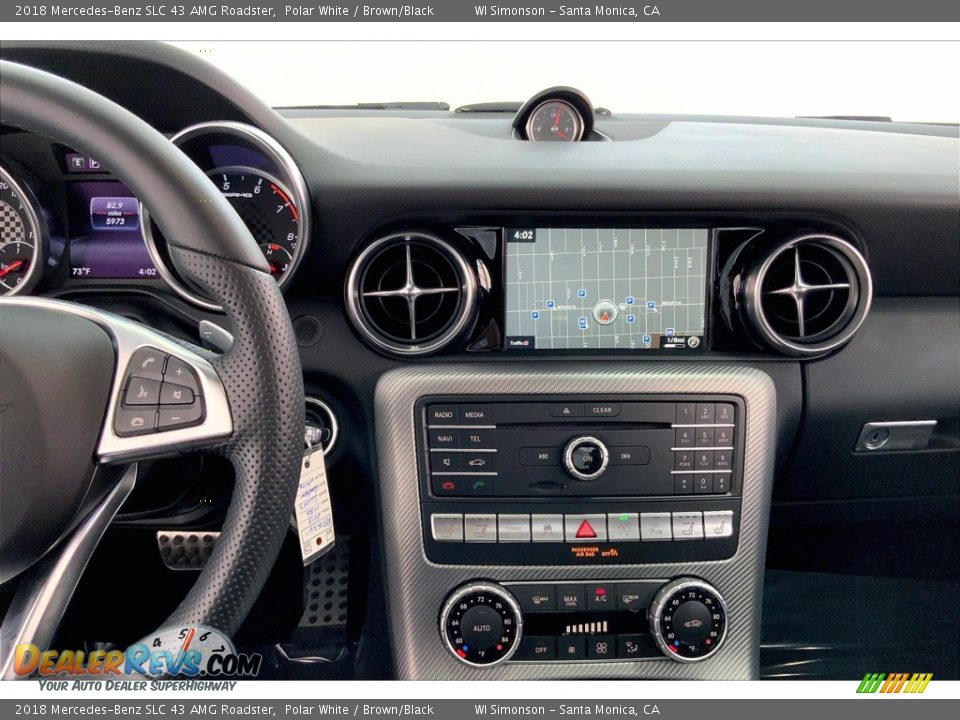Click the 5973 odometer reading in cluster
Image resolution: width=960 pixels, height=720 pixels.
pos(115,222)
